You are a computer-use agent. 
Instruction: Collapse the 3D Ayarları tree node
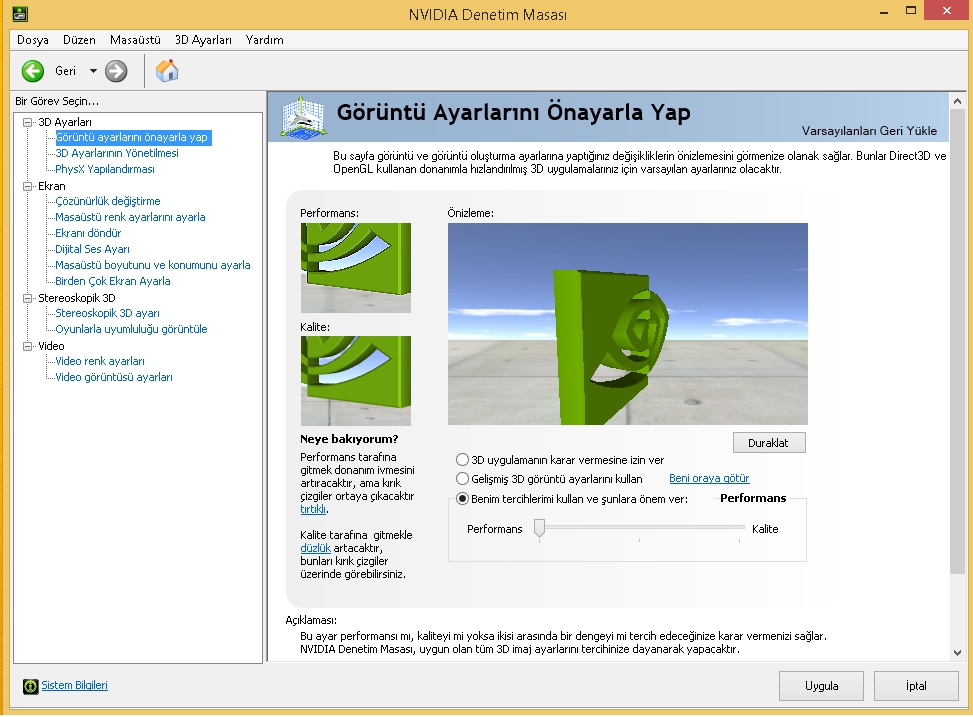click(27, 122)
